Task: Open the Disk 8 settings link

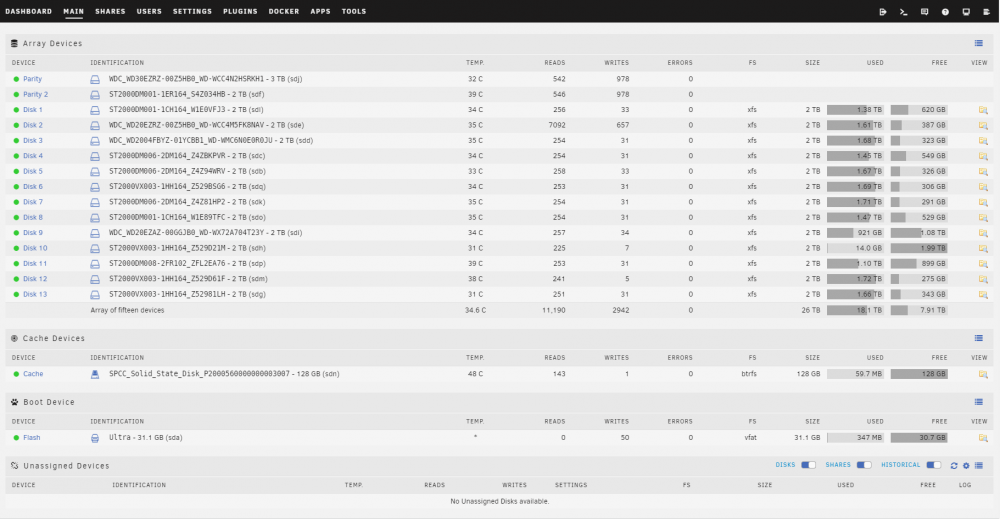Action: [33, 217]
